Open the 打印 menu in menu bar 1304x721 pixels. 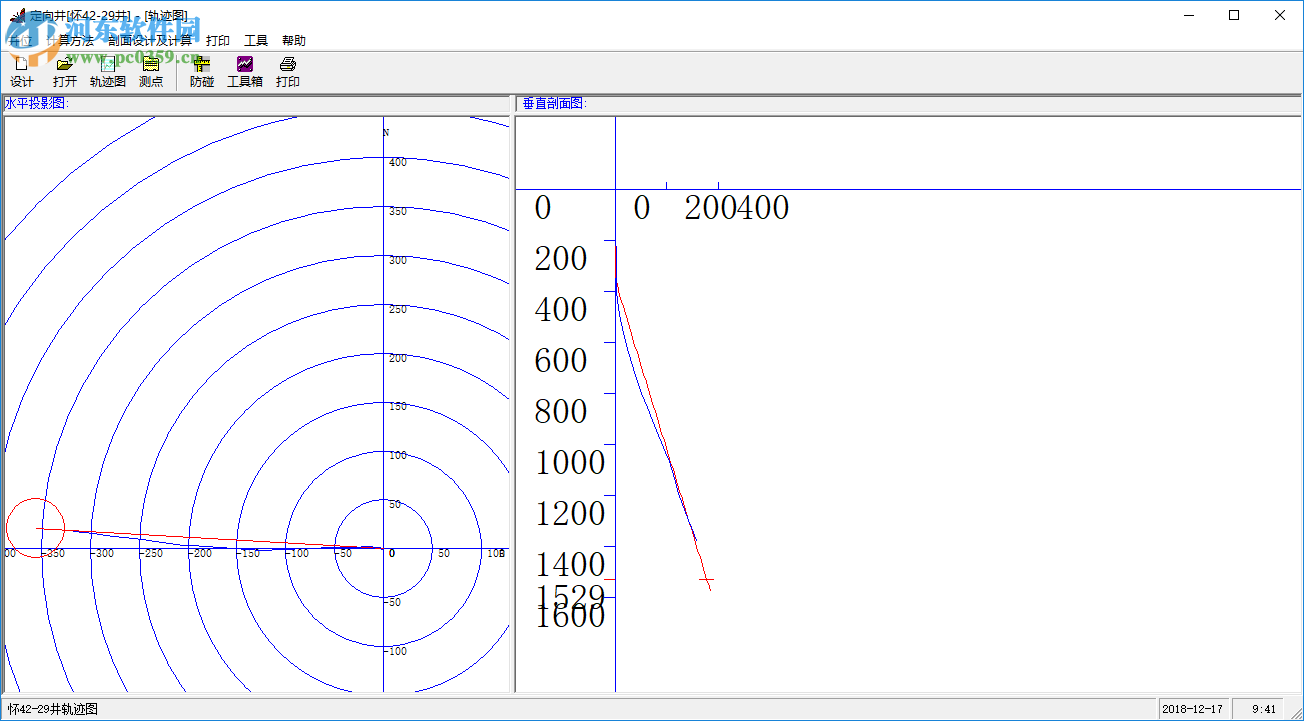[217, 41]
